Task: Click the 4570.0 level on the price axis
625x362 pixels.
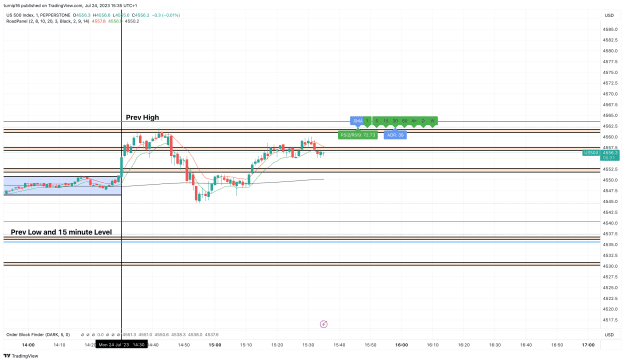Action: coord(610,94)
